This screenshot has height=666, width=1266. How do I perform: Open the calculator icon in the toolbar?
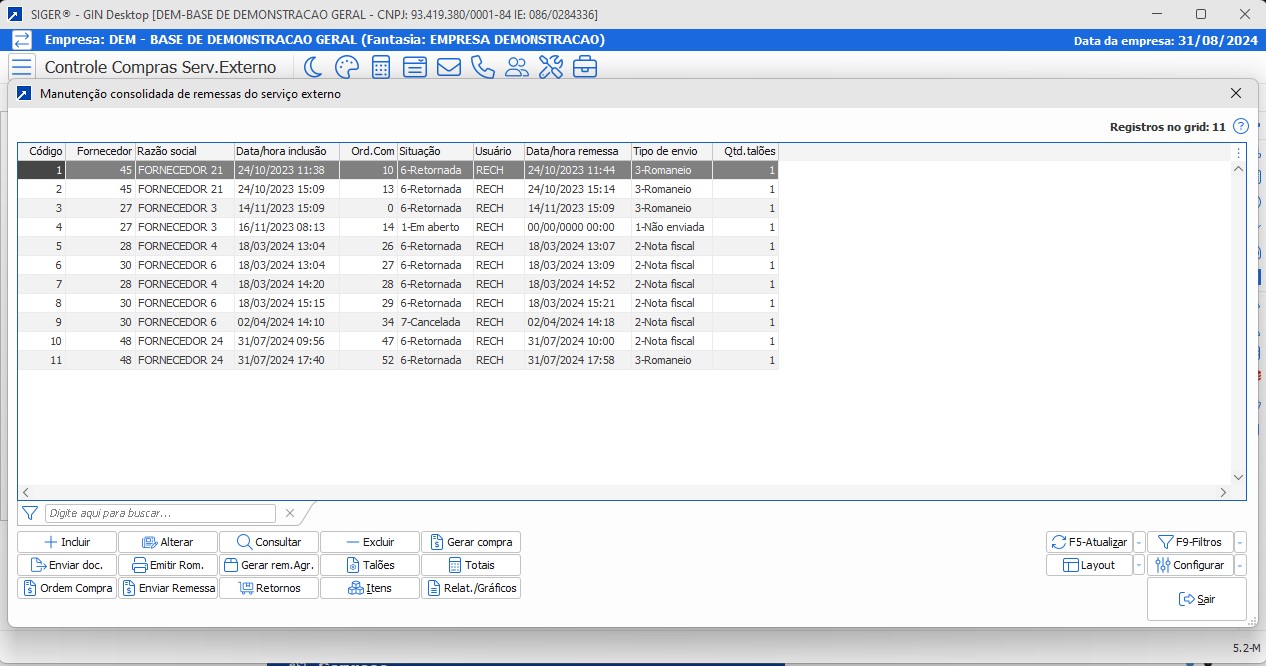(x=381, y=67)
